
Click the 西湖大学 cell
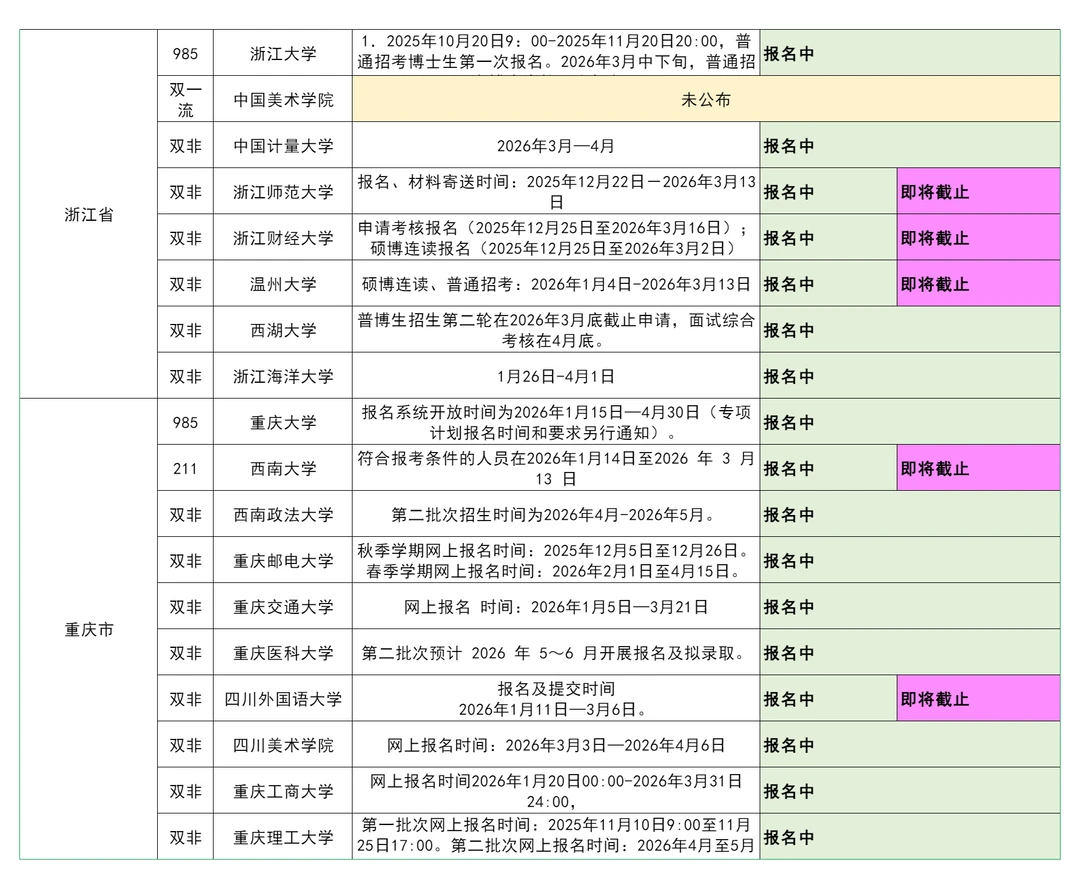[282, 330]
